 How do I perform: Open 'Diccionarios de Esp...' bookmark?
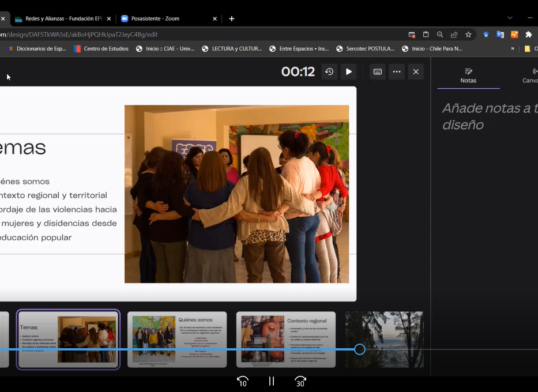pos(36,49)
